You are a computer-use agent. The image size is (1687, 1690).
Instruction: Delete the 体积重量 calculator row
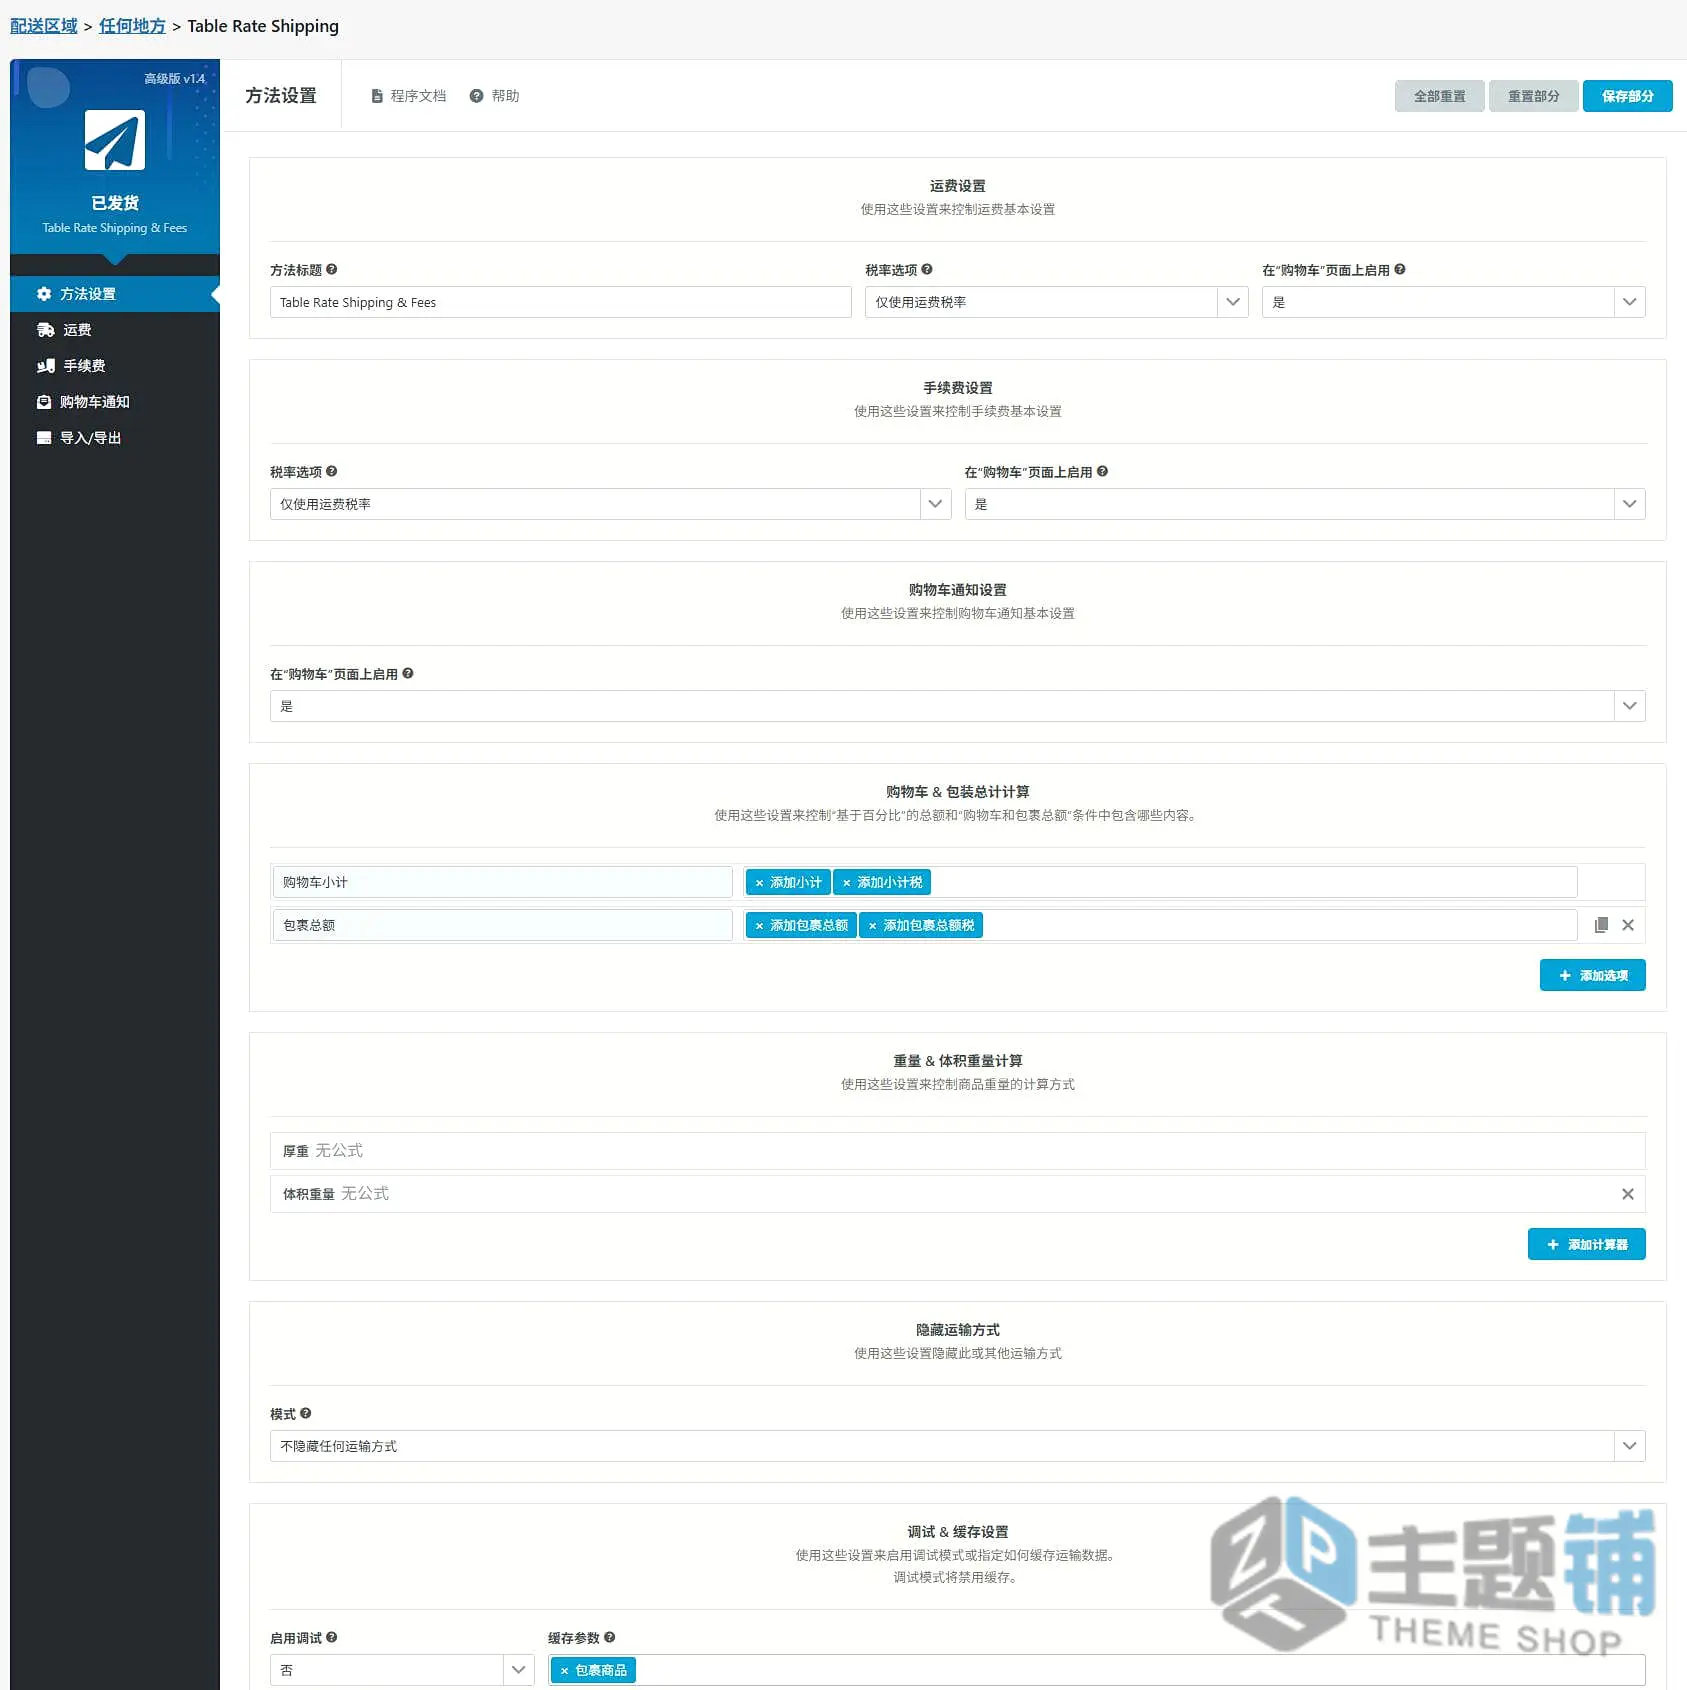[x=1628, y=1194]
